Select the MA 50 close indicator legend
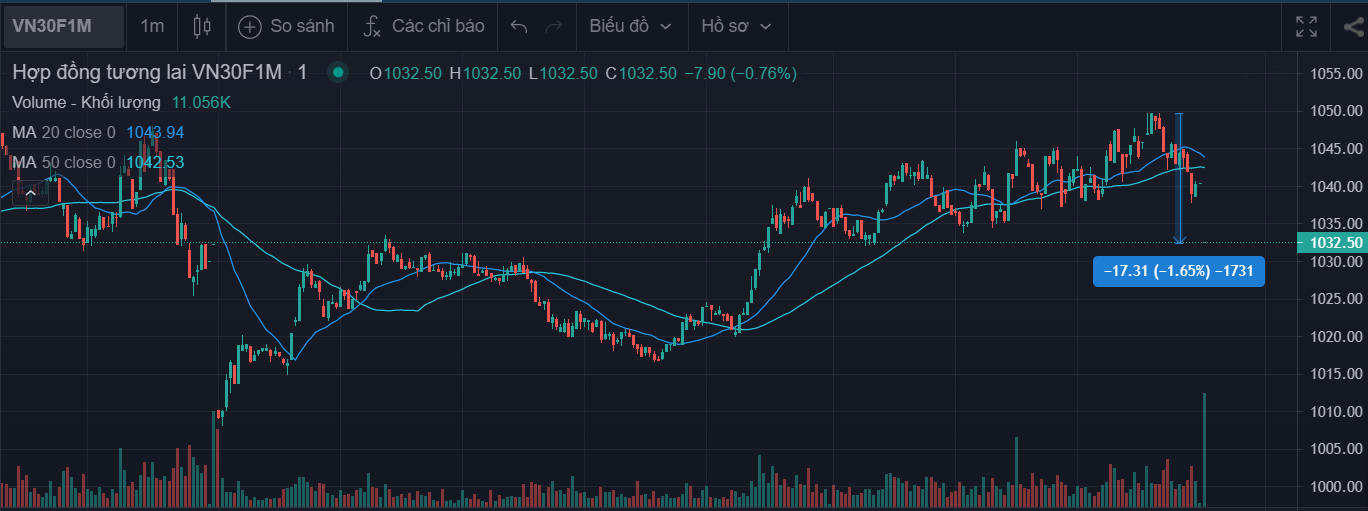 coord(64,162)
